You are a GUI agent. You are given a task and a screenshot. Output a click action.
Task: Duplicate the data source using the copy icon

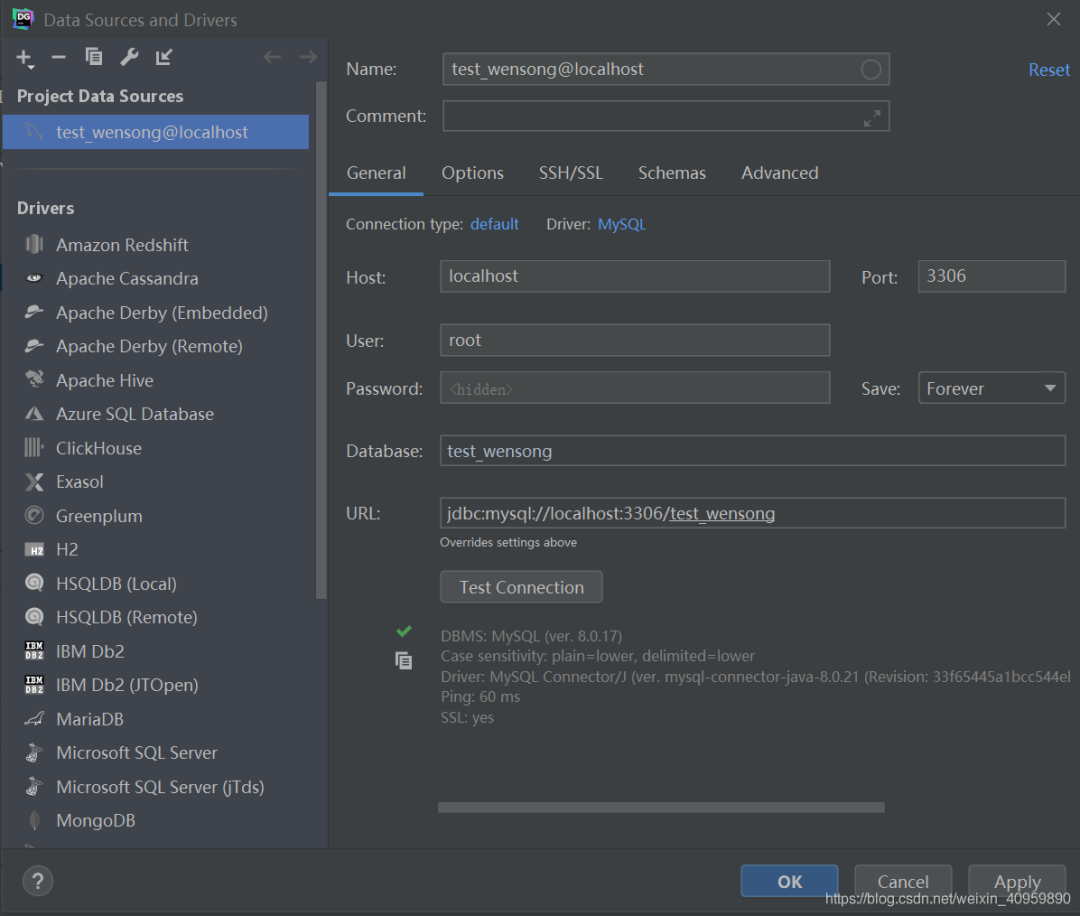pyautogui.click(x=94, y=57)
